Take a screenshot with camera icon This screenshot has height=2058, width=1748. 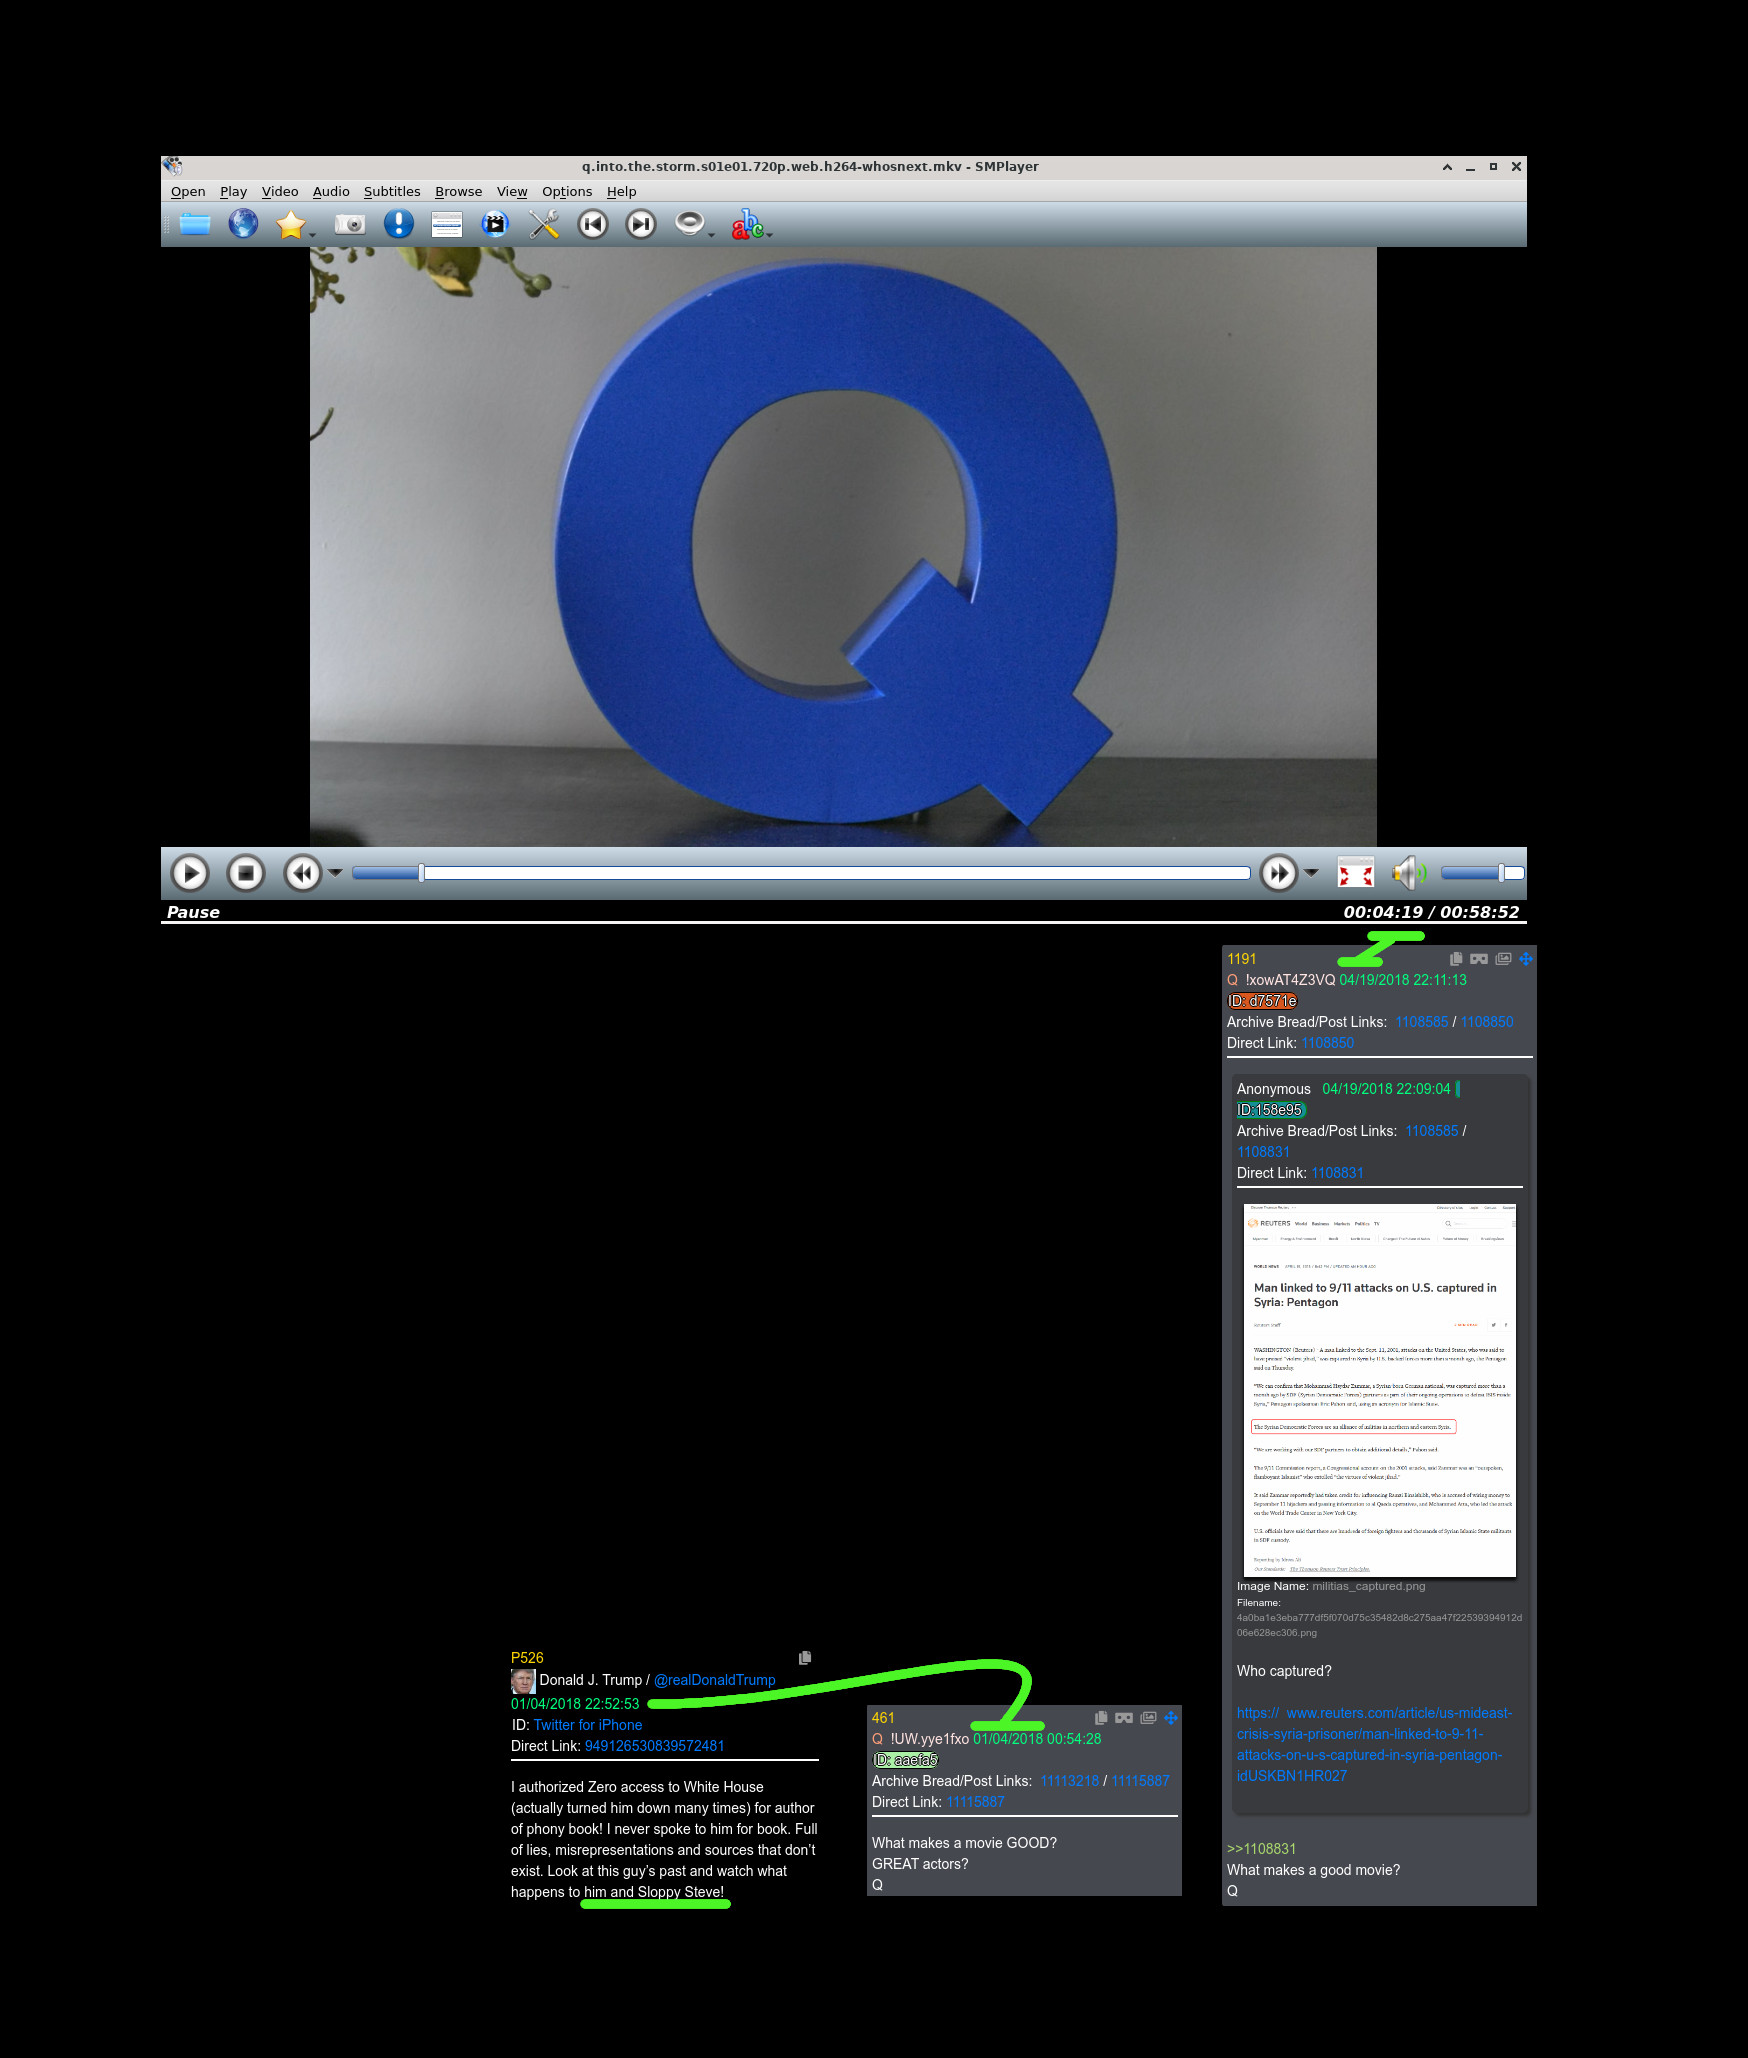[350, 224]
